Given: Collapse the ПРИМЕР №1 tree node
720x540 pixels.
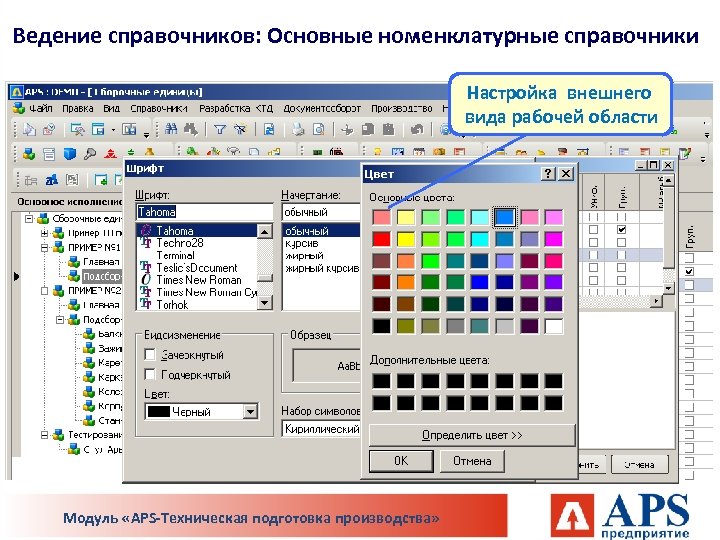Looking at the screenshot, I should point(45,248).
